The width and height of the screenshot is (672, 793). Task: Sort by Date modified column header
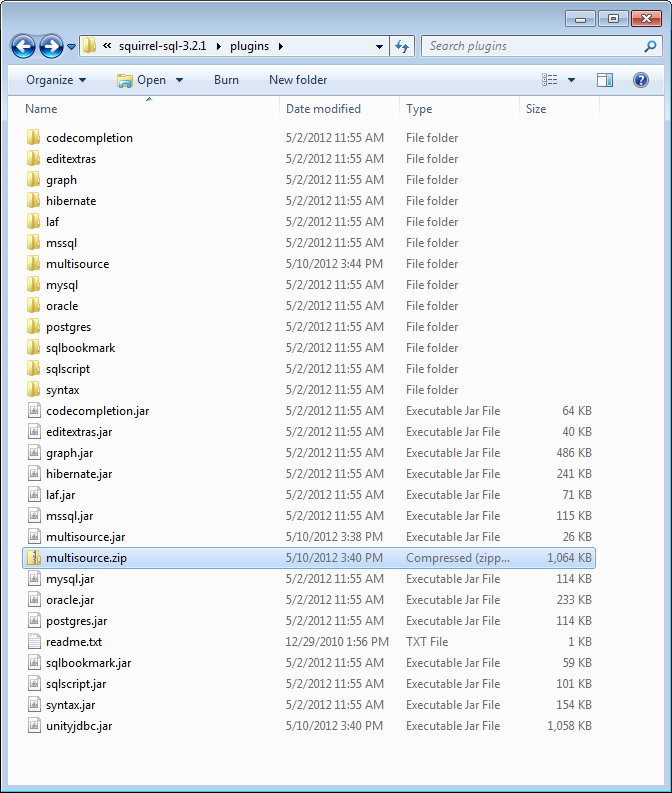click(x=323, y=109)
